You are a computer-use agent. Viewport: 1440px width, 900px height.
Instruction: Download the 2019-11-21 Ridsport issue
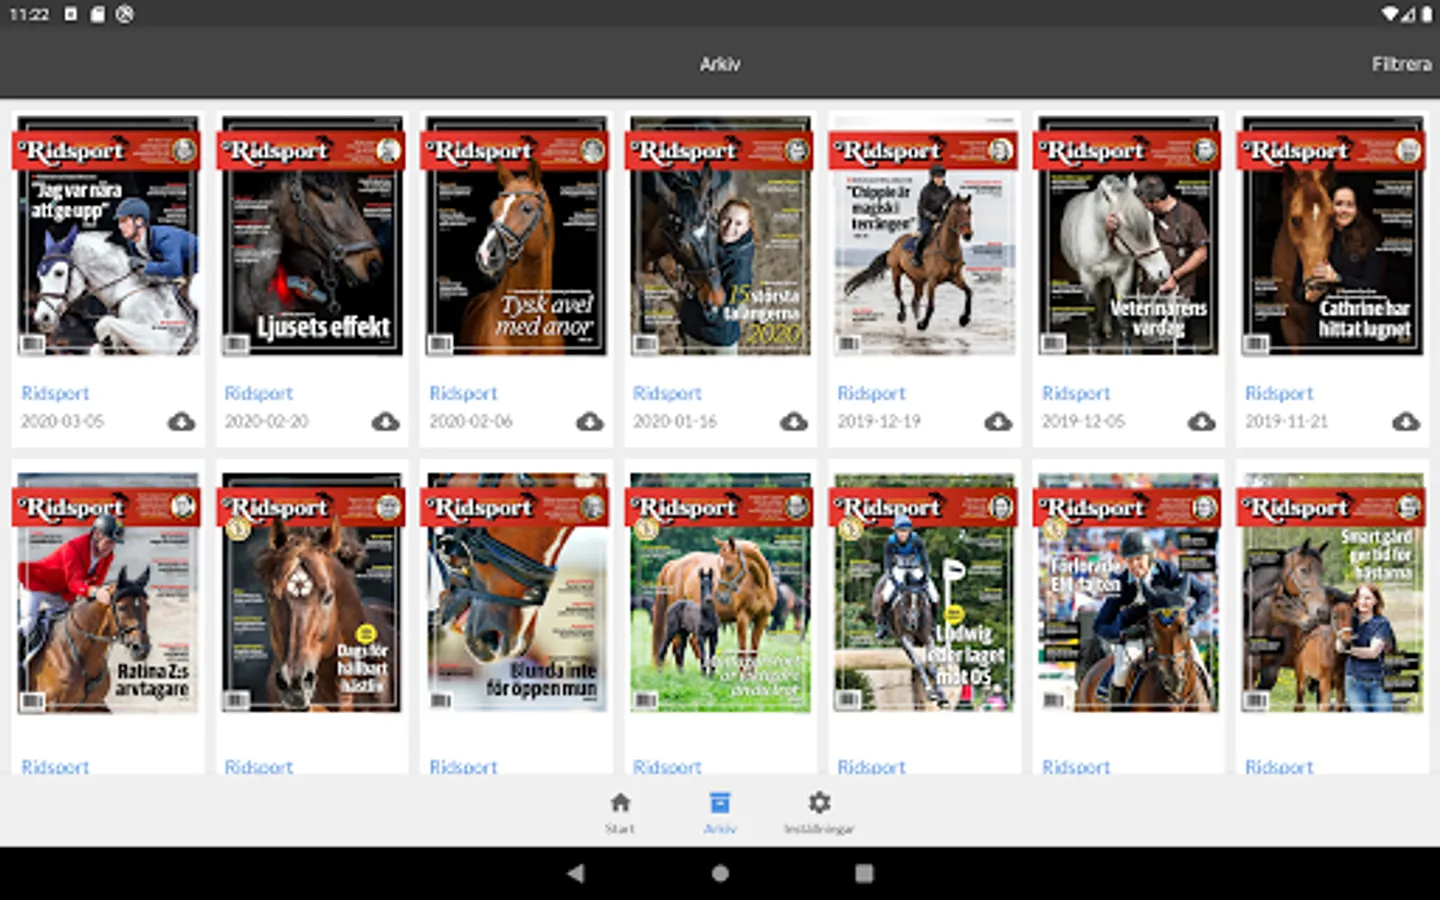coord(1405,422)
